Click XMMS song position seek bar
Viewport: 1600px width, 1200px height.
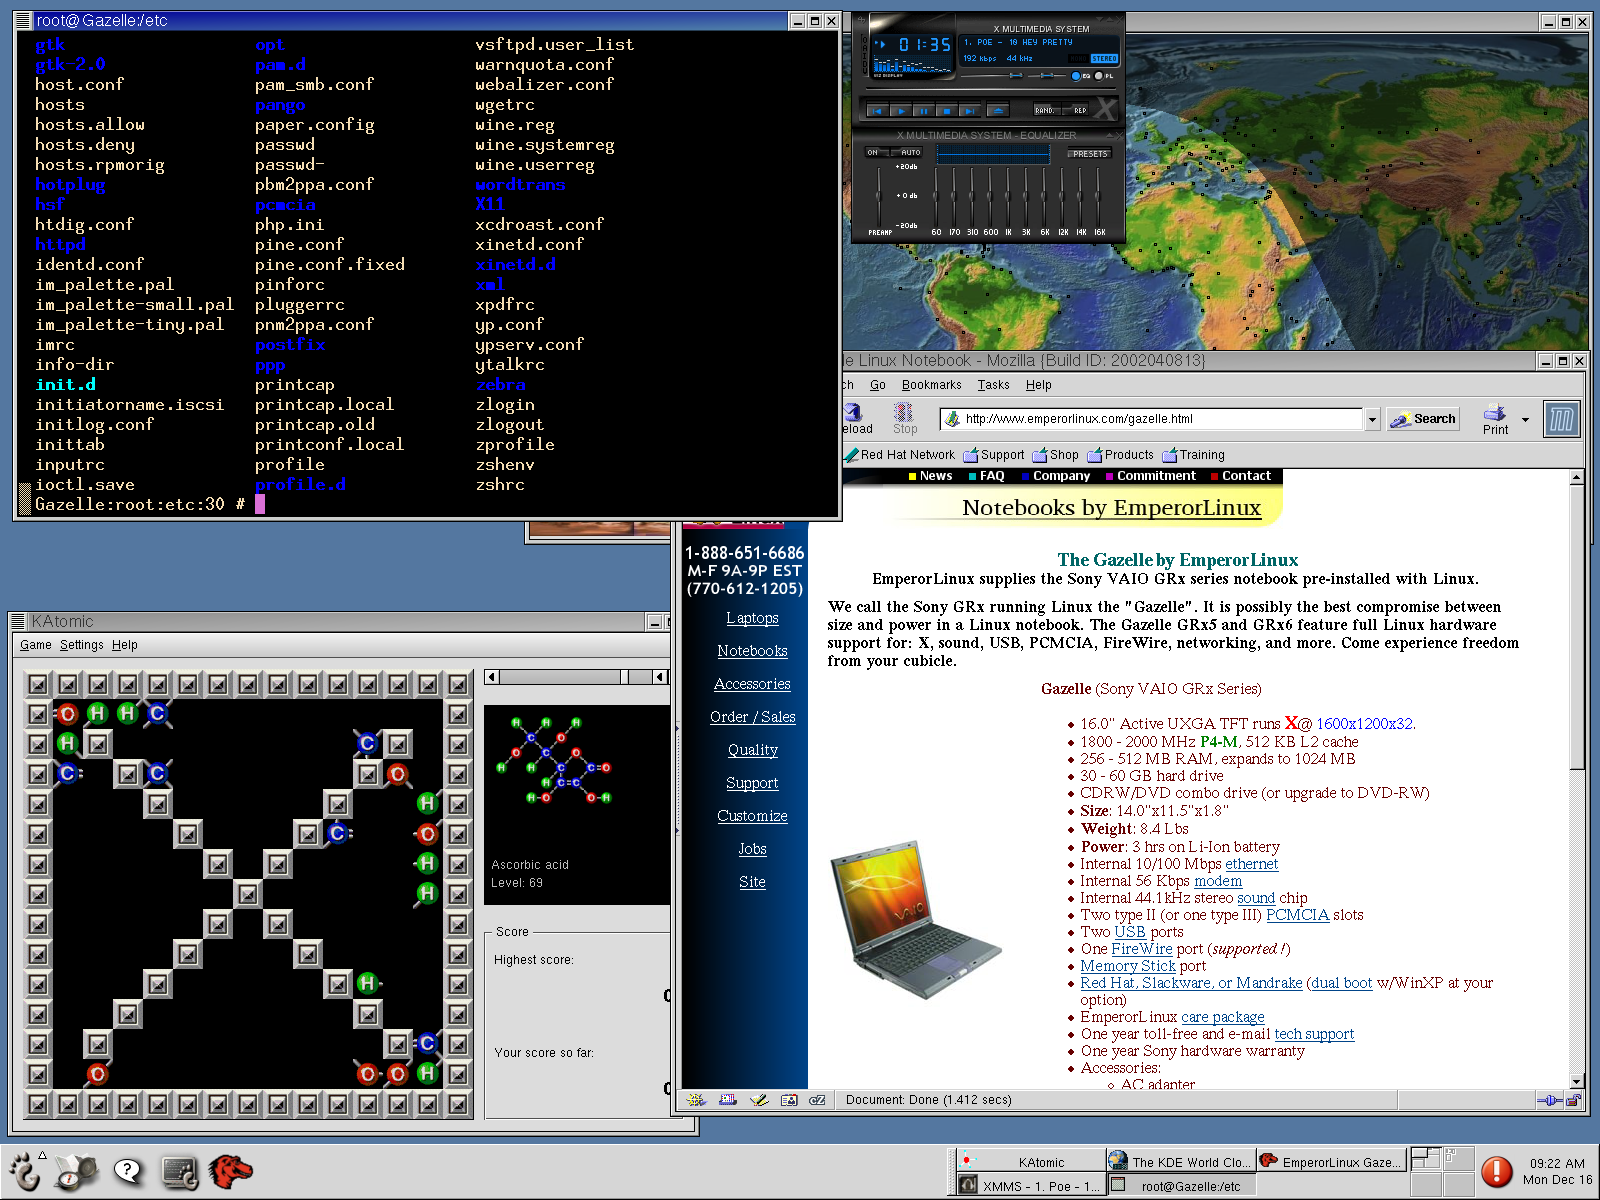click(991, 89)
